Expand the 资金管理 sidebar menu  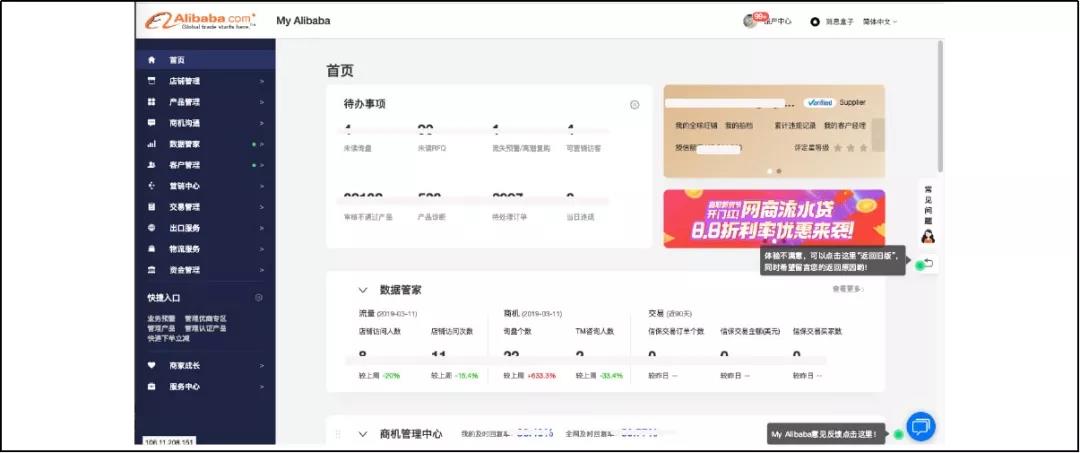[x=262, y=270]
